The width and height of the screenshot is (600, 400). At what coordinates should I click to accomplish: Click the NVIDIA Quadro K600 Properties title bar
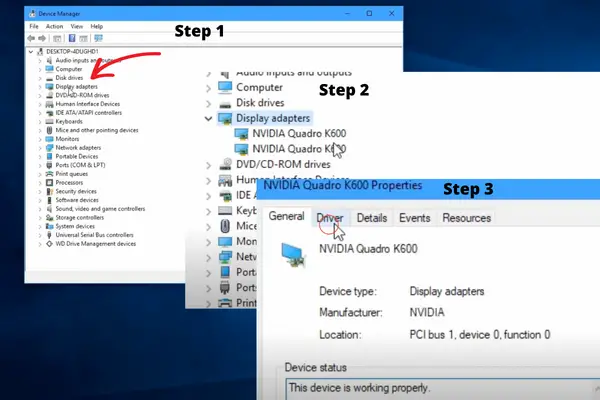428,189
